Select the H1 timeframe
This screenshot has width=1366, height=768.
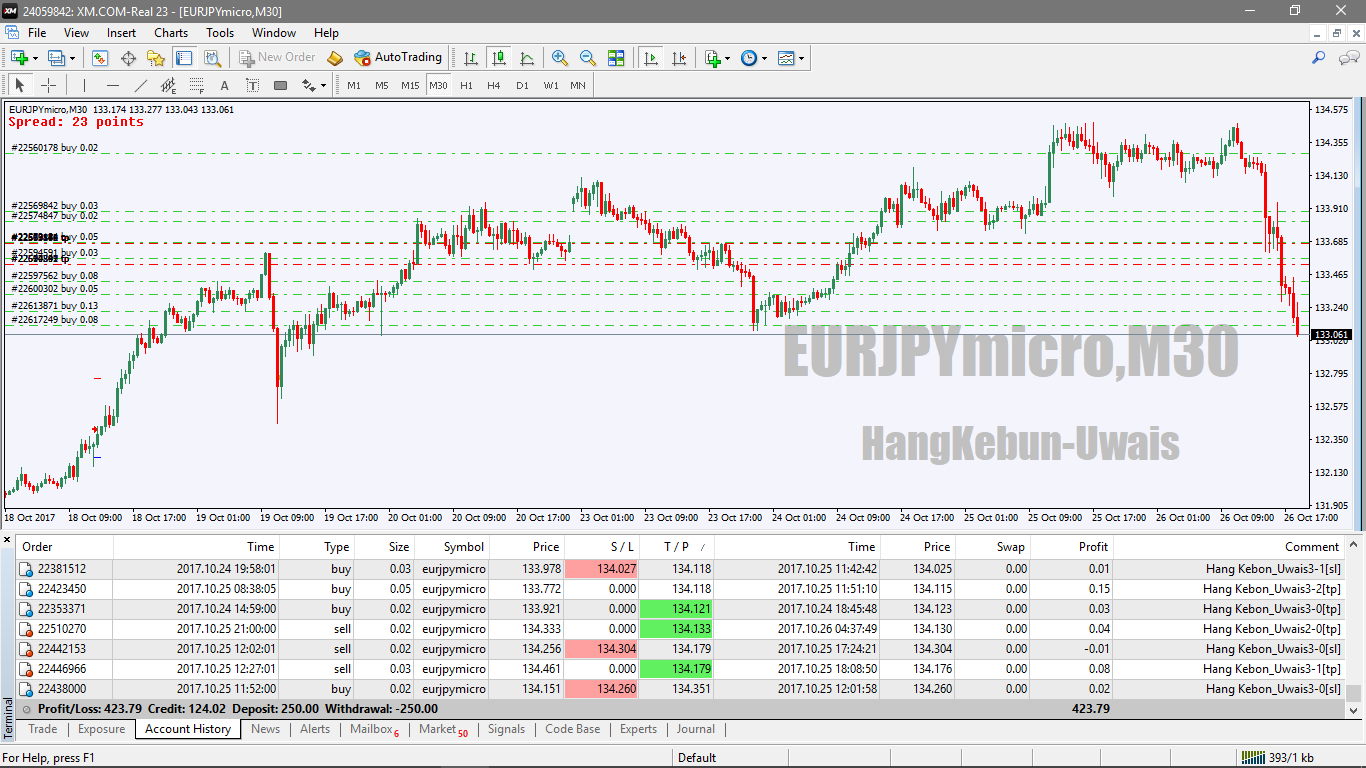(466, 85)
